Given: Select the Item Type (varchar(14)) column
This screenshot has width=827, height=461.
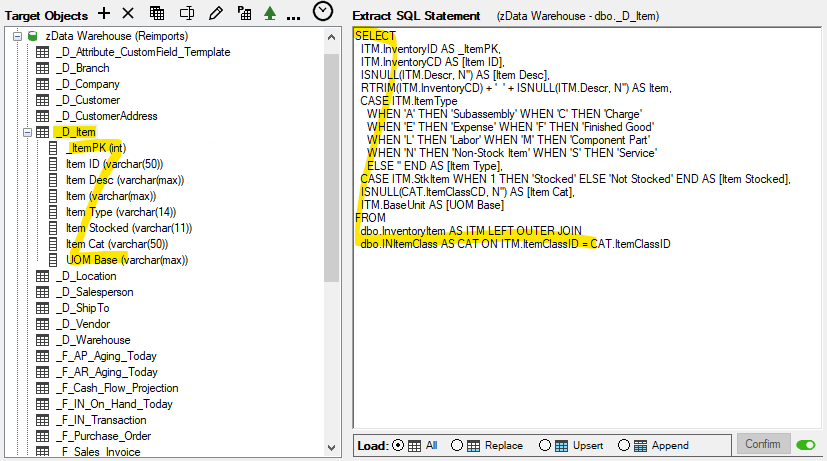Looking at the screenshot, I should (x=121, y=212).
